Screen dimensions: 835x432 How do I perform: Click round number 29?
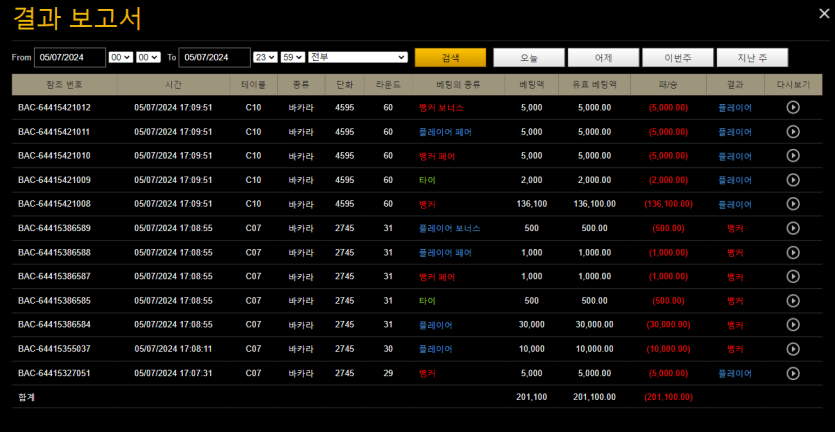388,373
